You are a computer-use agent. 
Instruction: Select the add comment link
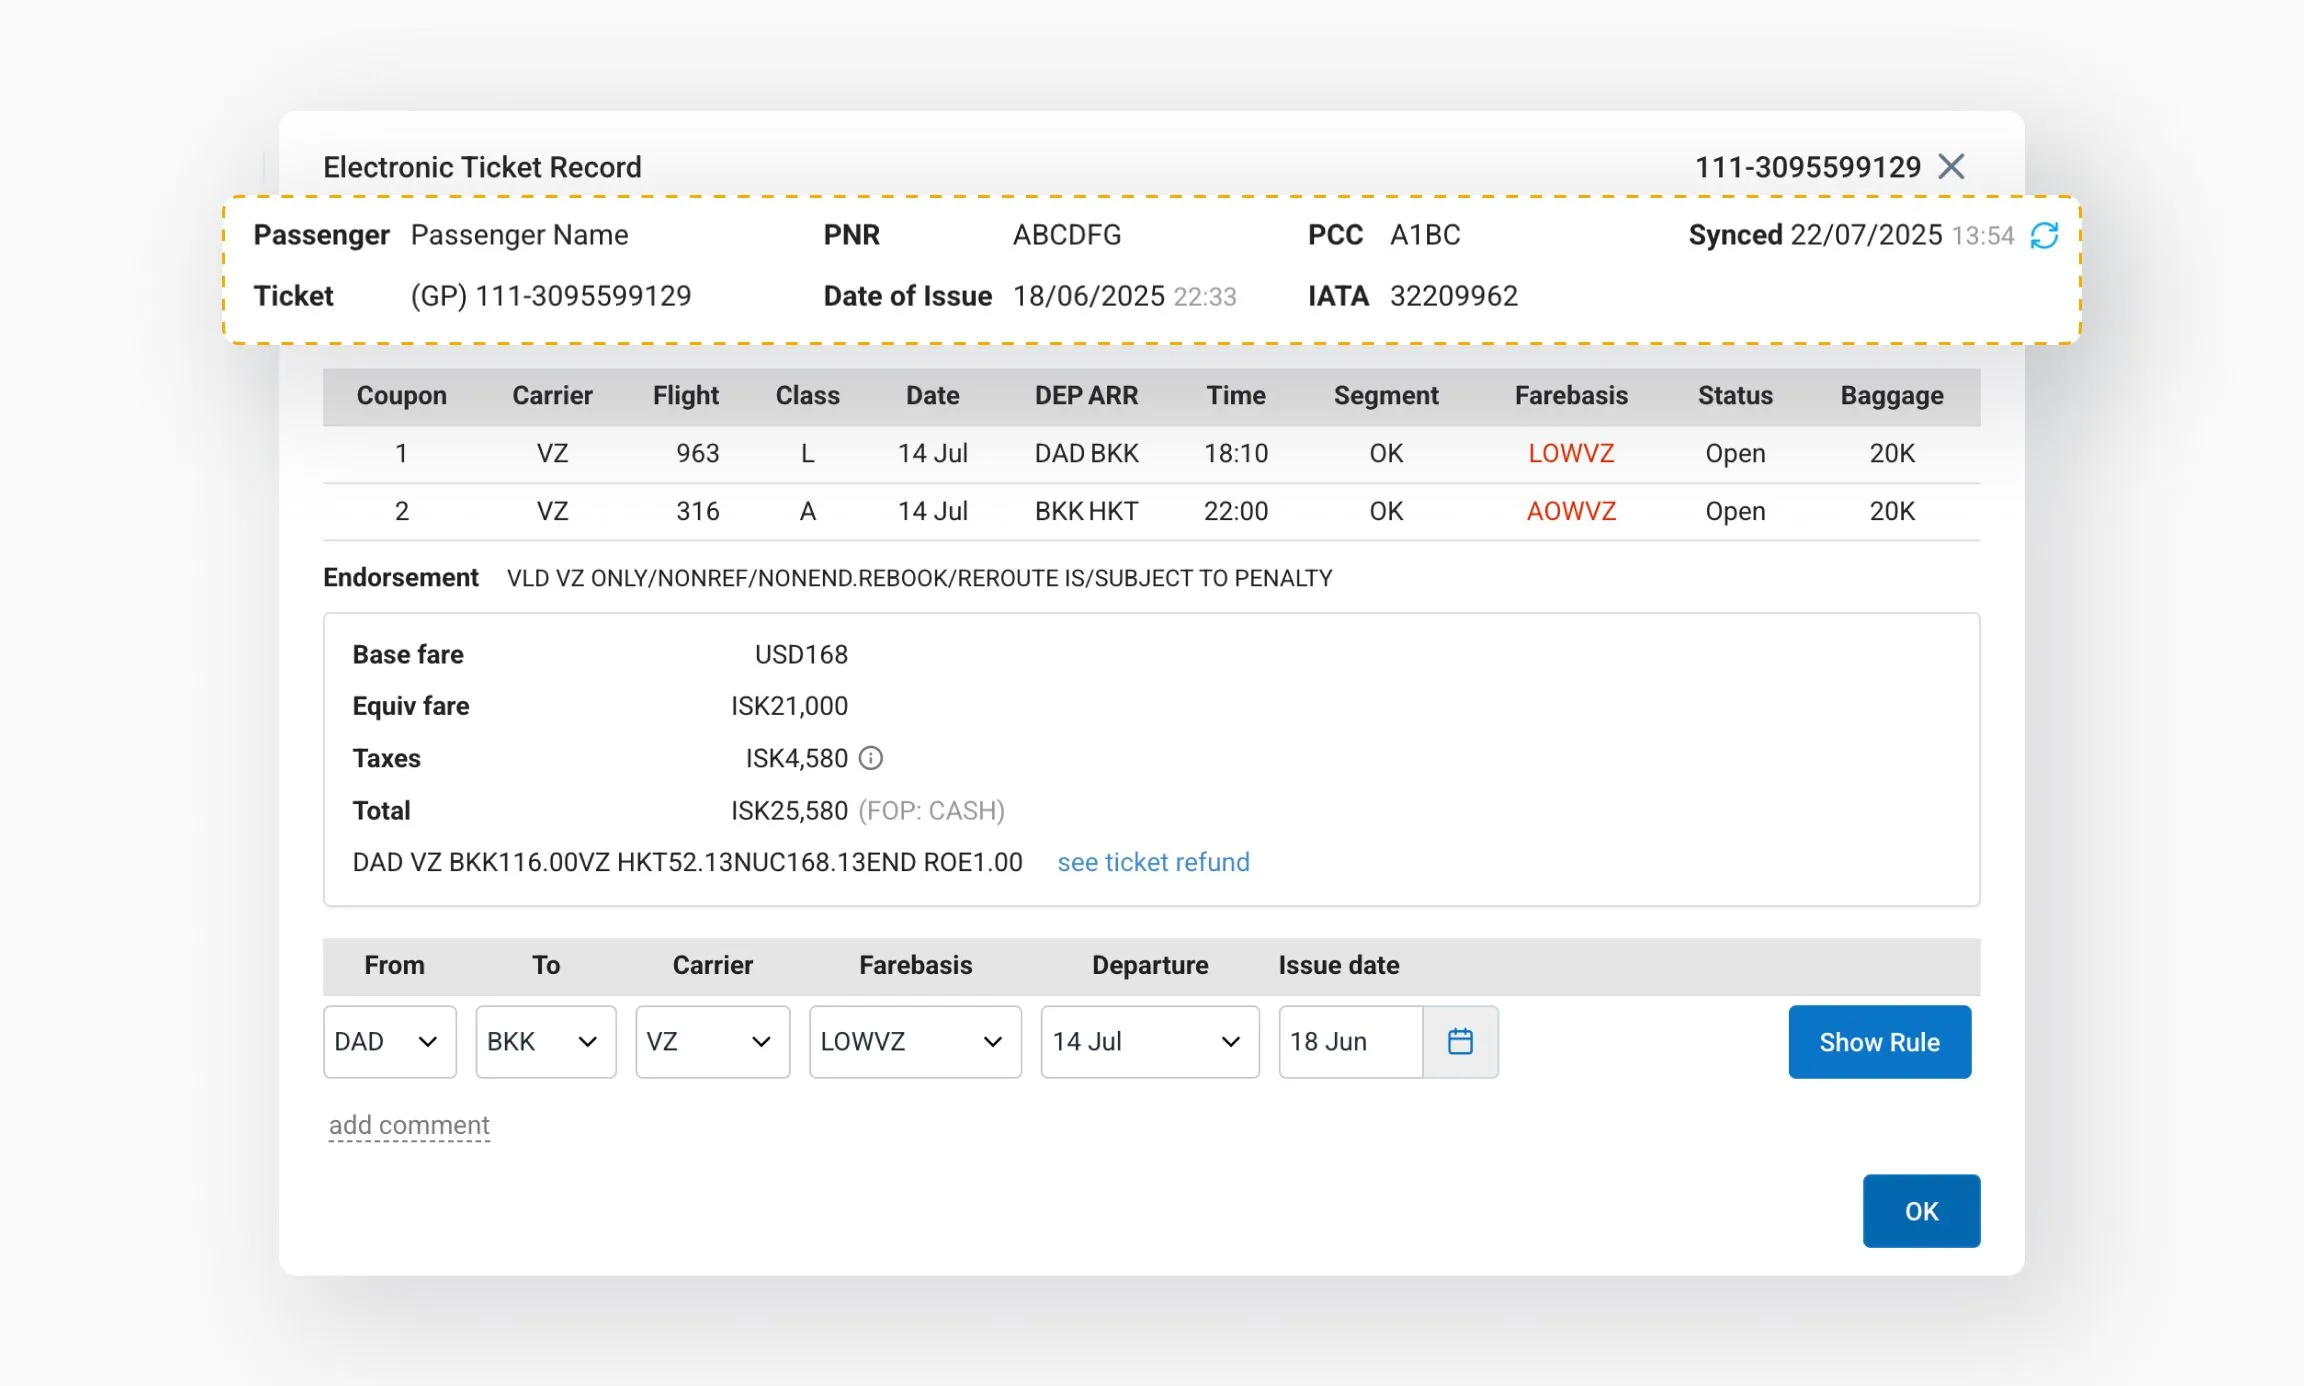(408, 1124)
